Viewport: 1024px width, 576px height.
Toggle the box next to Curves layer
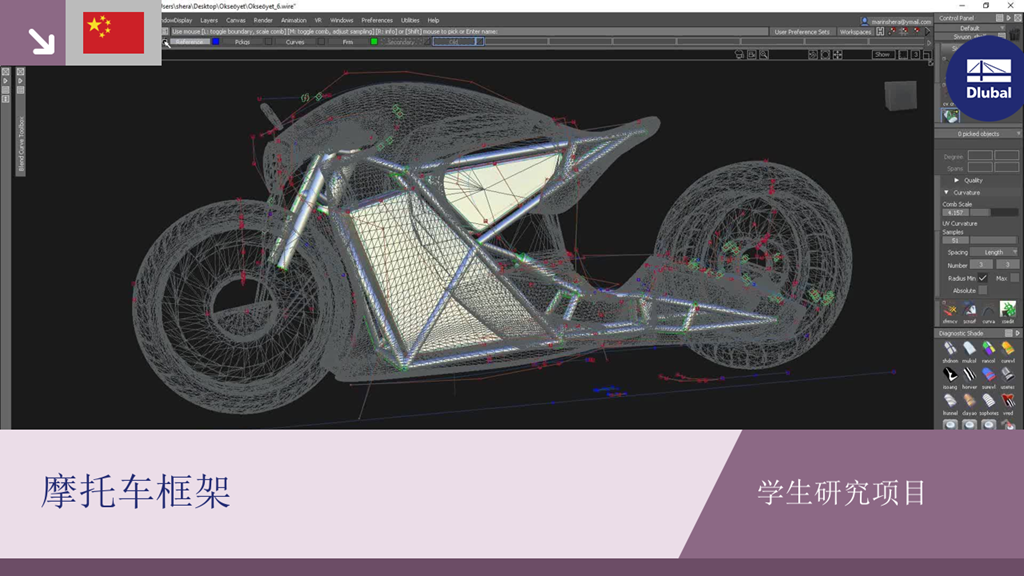321,42
